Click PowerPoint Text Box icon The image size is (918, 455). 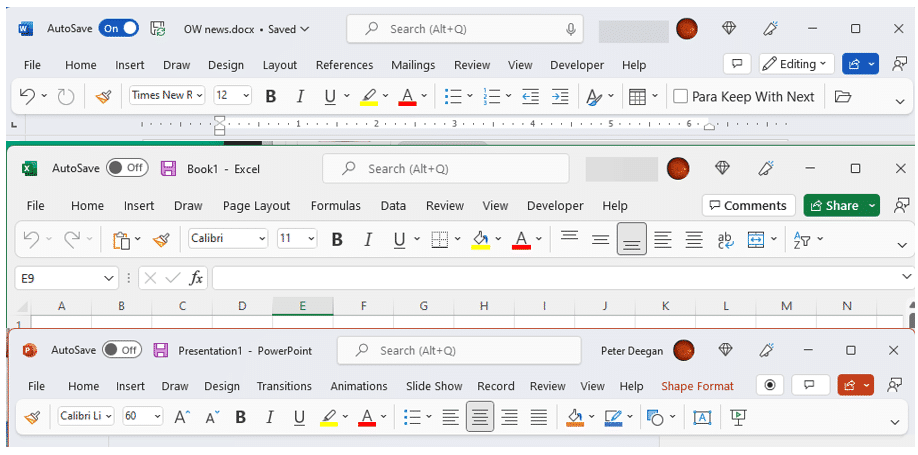click(702, 417)
